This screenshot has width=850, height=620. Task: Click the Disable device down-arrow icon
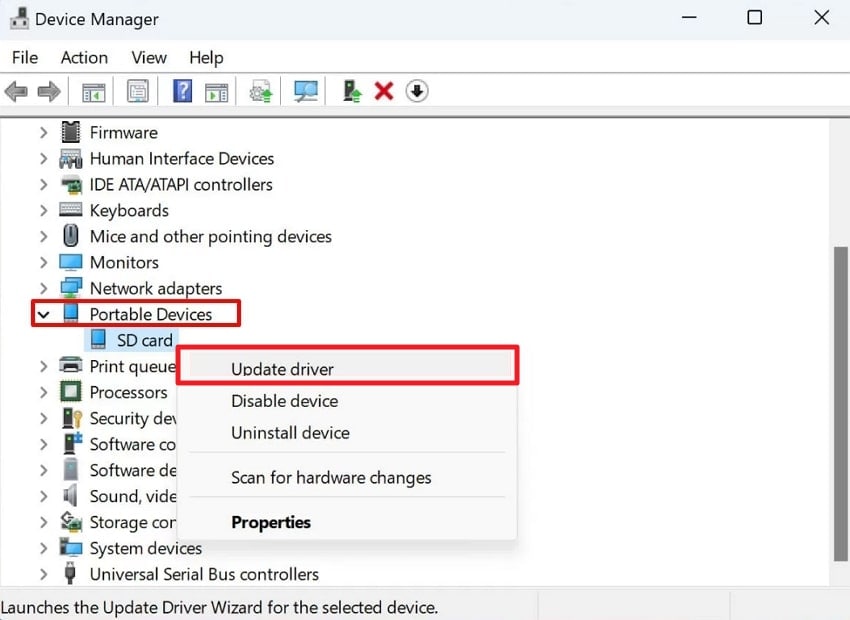coord(417,91)
